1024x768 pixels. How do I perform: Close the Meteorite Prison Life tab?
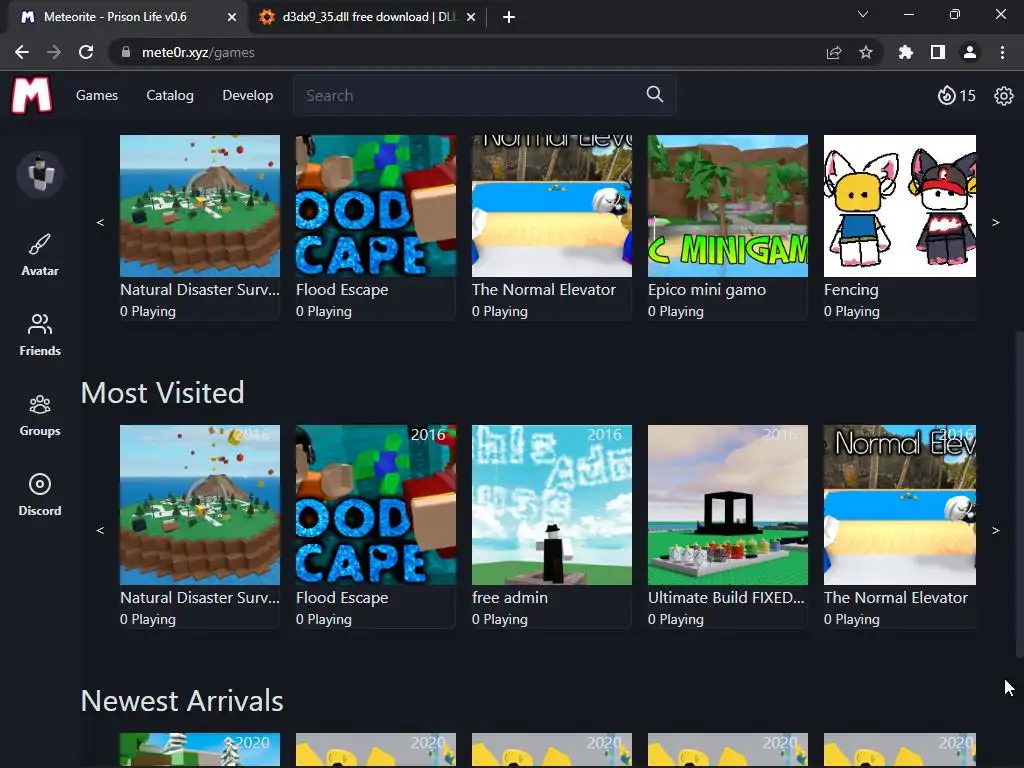coord(232,17)
